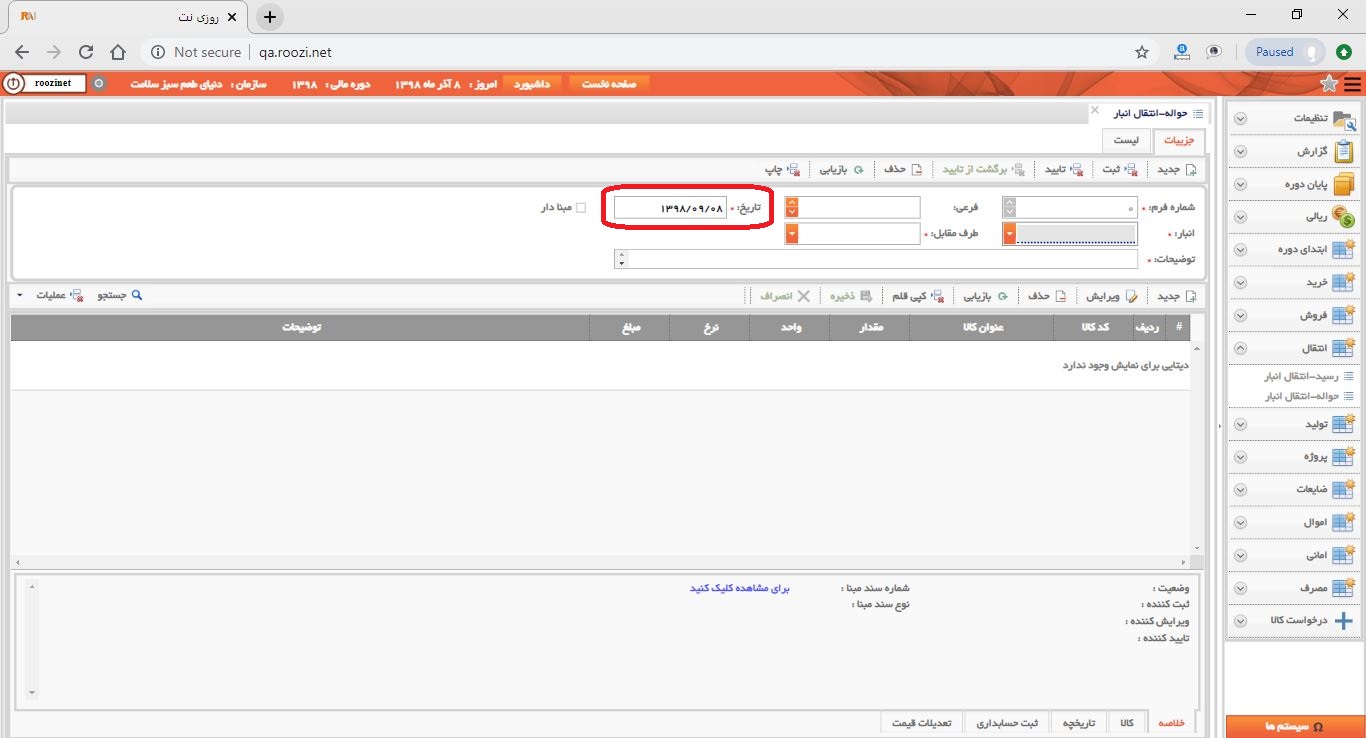Click the تاریخ date input field
This screenshot has width=1366, height=738.
click(670, 208)
